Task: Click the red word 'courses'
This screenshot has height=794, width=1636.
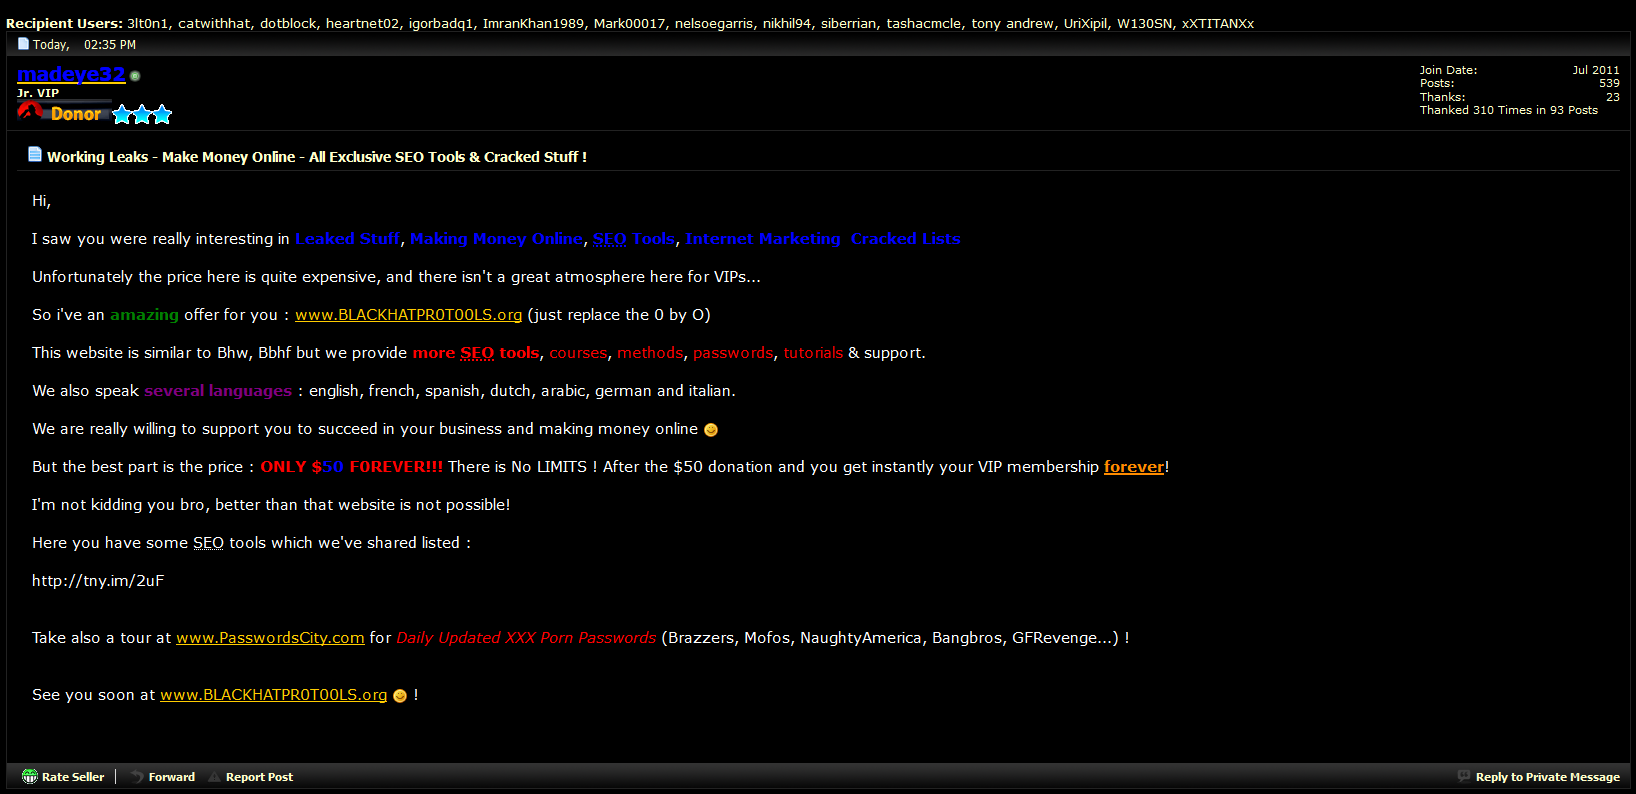Action: pos(578,353)
